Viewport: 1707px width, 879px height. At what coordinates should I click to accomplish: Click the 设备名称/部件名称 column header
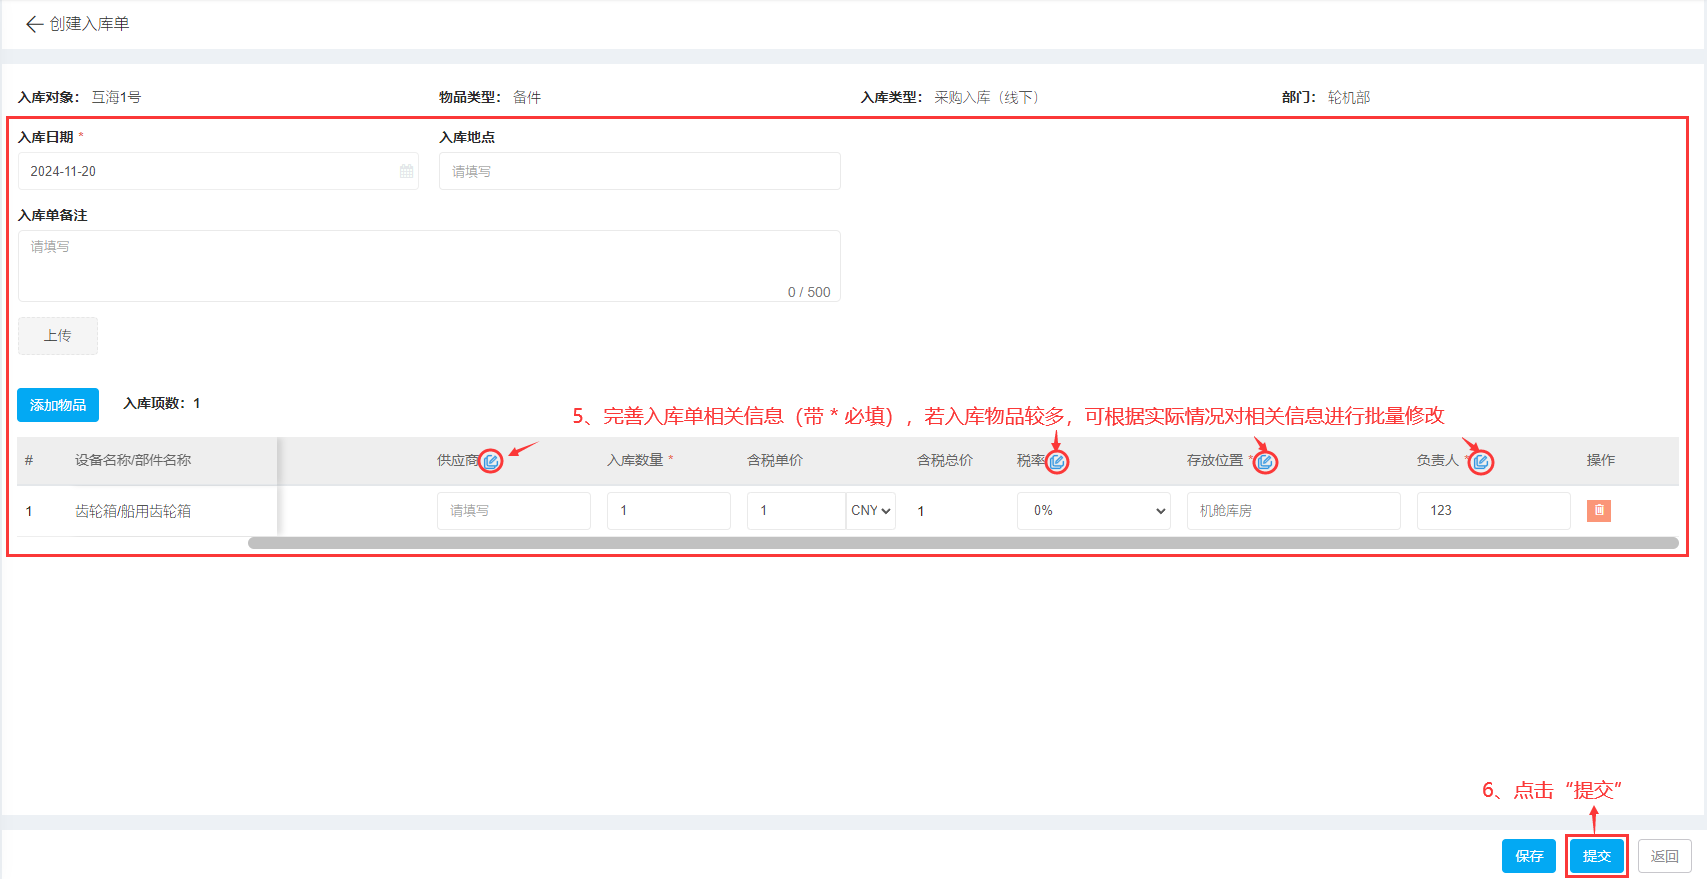coord(133,460)
